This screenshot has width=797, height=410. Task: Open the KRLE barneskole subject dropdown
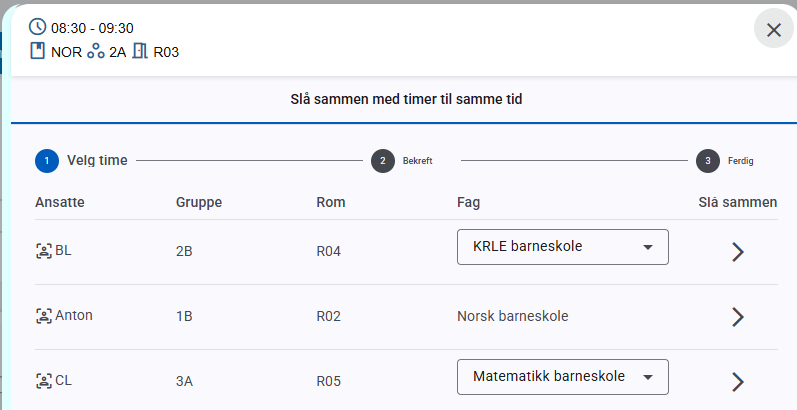pos(563,247)
